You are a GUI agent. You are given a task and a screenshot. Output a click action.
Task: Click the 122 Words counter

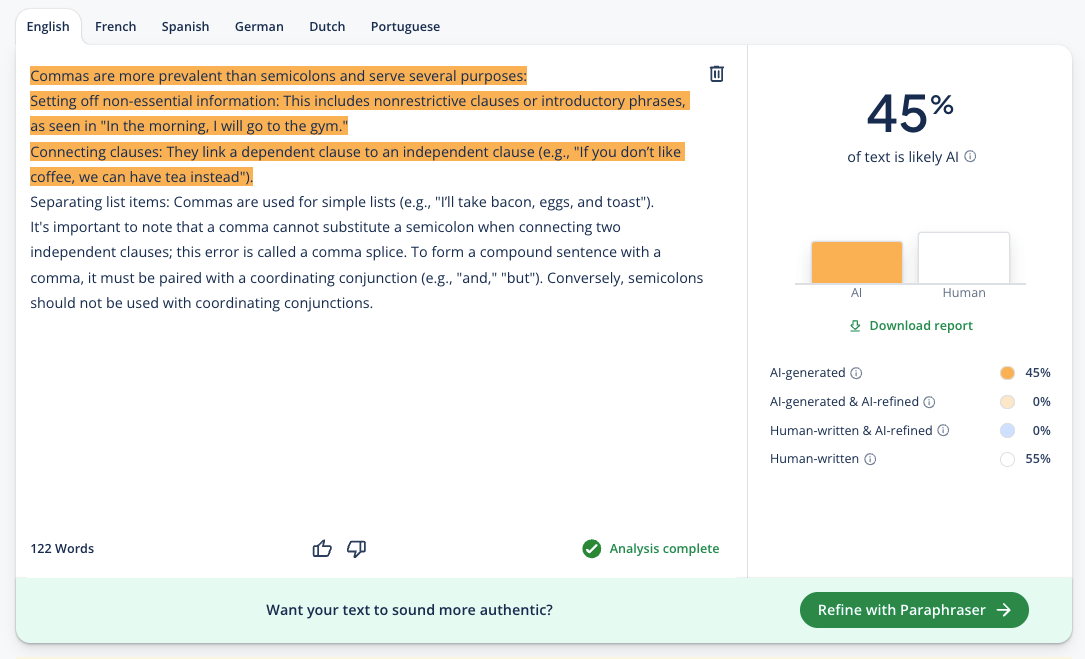(62, 548)
